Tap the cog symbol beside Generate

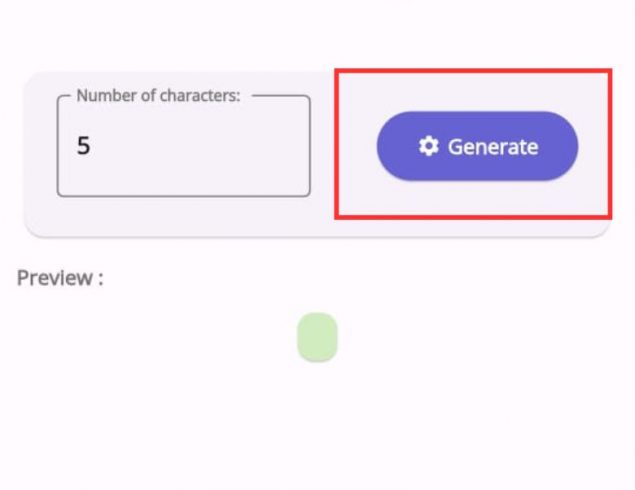point(429,147)
